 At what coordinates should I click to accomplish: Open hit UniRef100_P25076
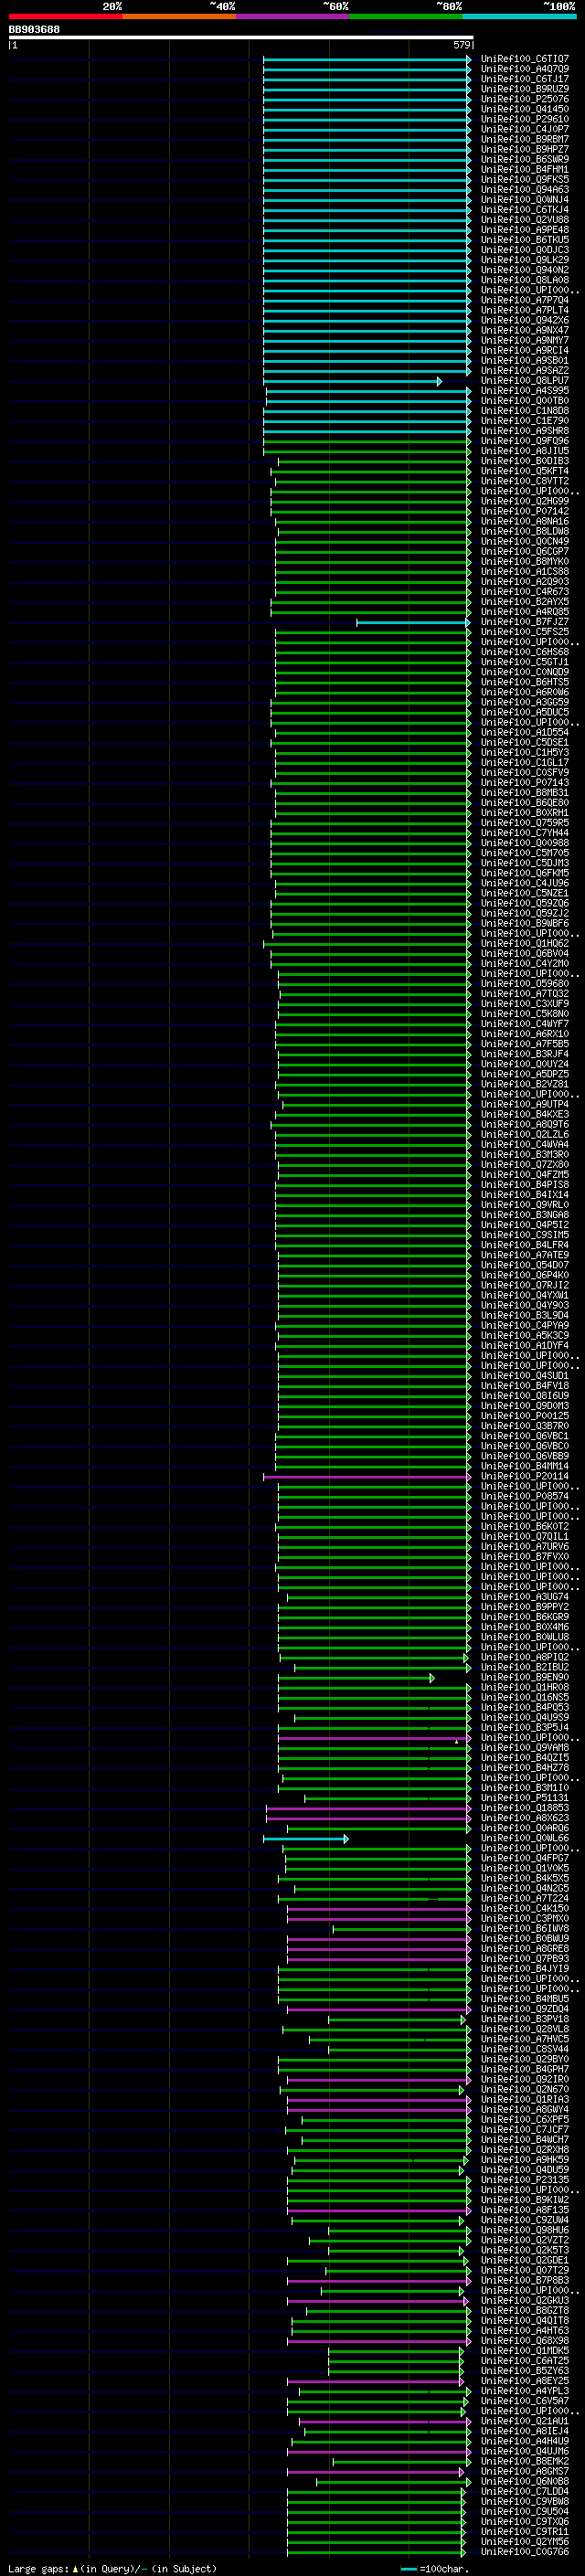click(x=525, y=99)
